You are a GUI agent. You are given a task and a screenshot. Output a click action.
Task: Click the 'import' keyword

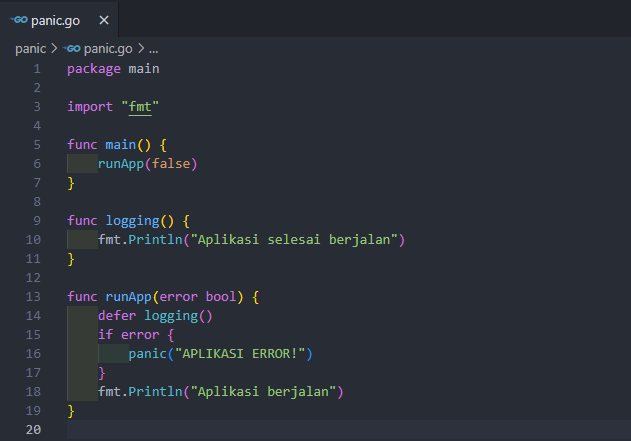click(x=90, y=107)
